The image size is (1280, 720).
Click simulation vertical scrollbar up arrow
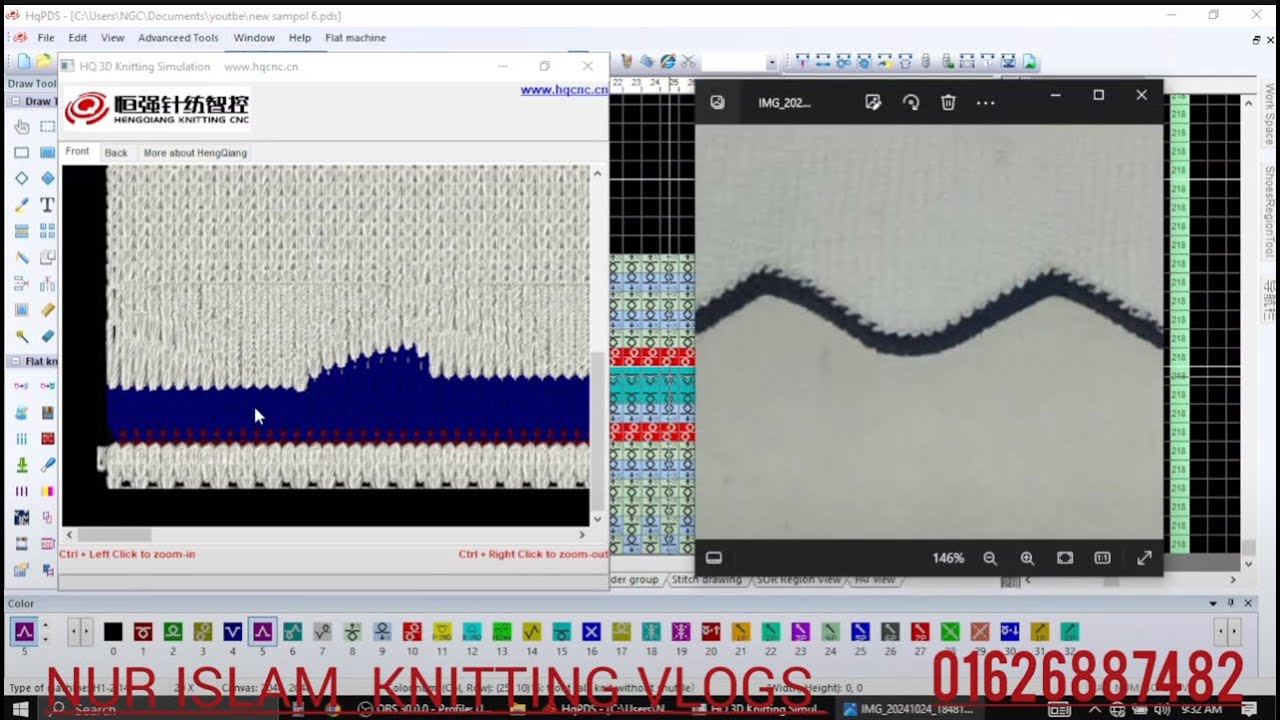click(x=598, y=173)
